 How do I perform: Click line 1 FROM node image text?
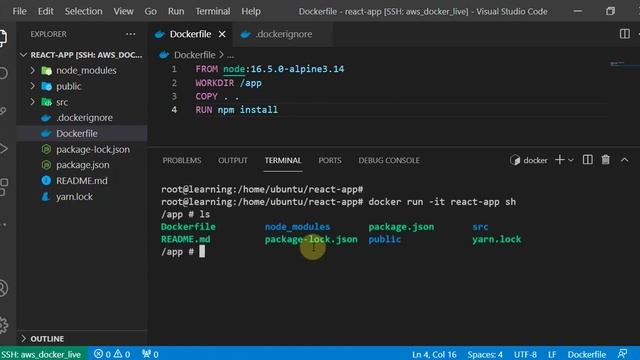pyautogui.click(x=269, y=69)
